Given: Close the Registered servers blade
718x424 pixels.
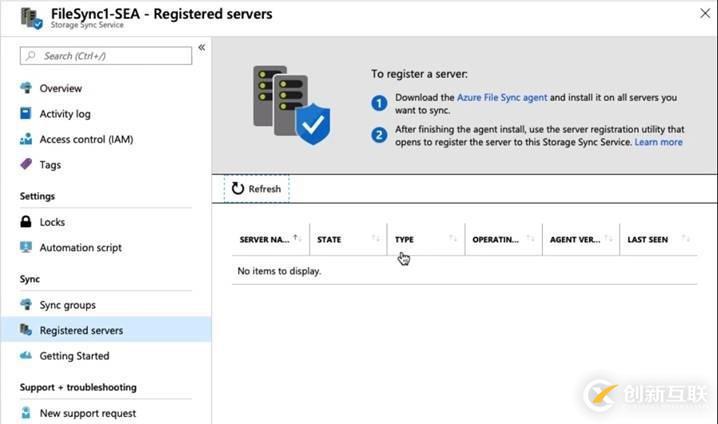Looking at the screenshot, I should pos(705,13).
